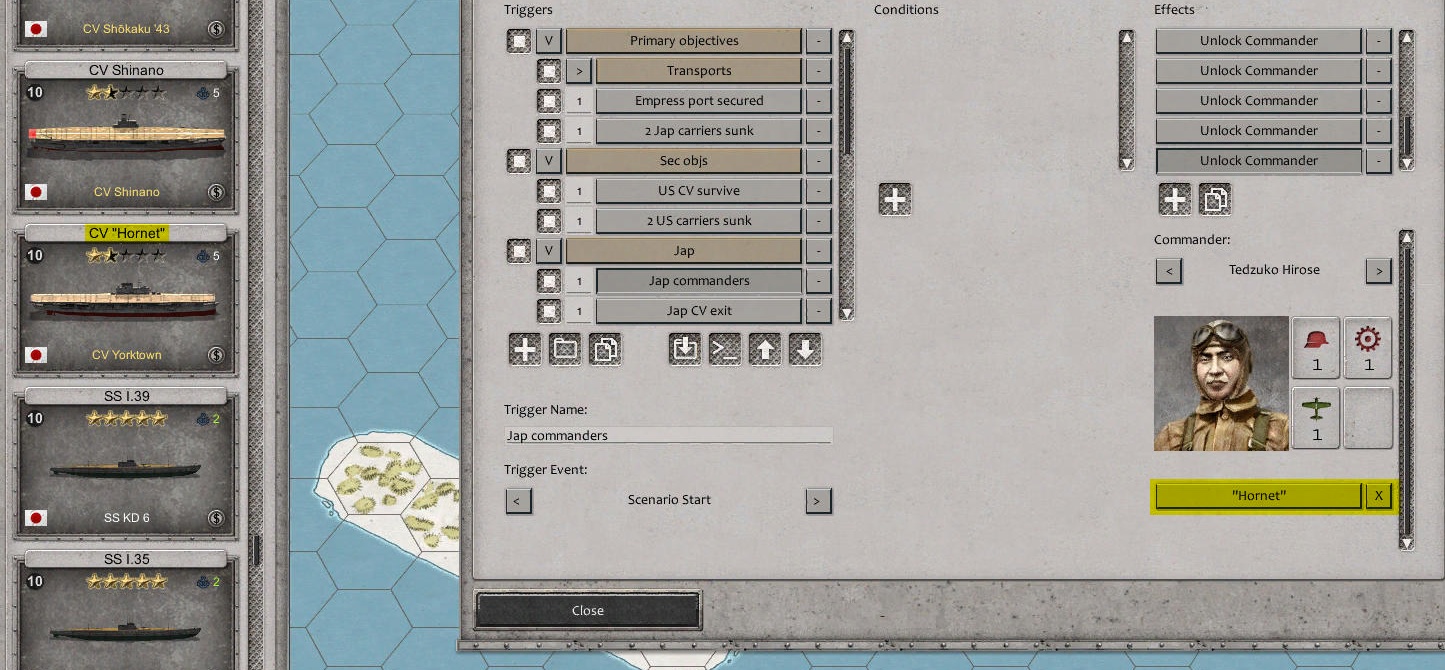Collapse the Jap folder
The height and width of the screenshot is (670, 1445).
point(548,251)
